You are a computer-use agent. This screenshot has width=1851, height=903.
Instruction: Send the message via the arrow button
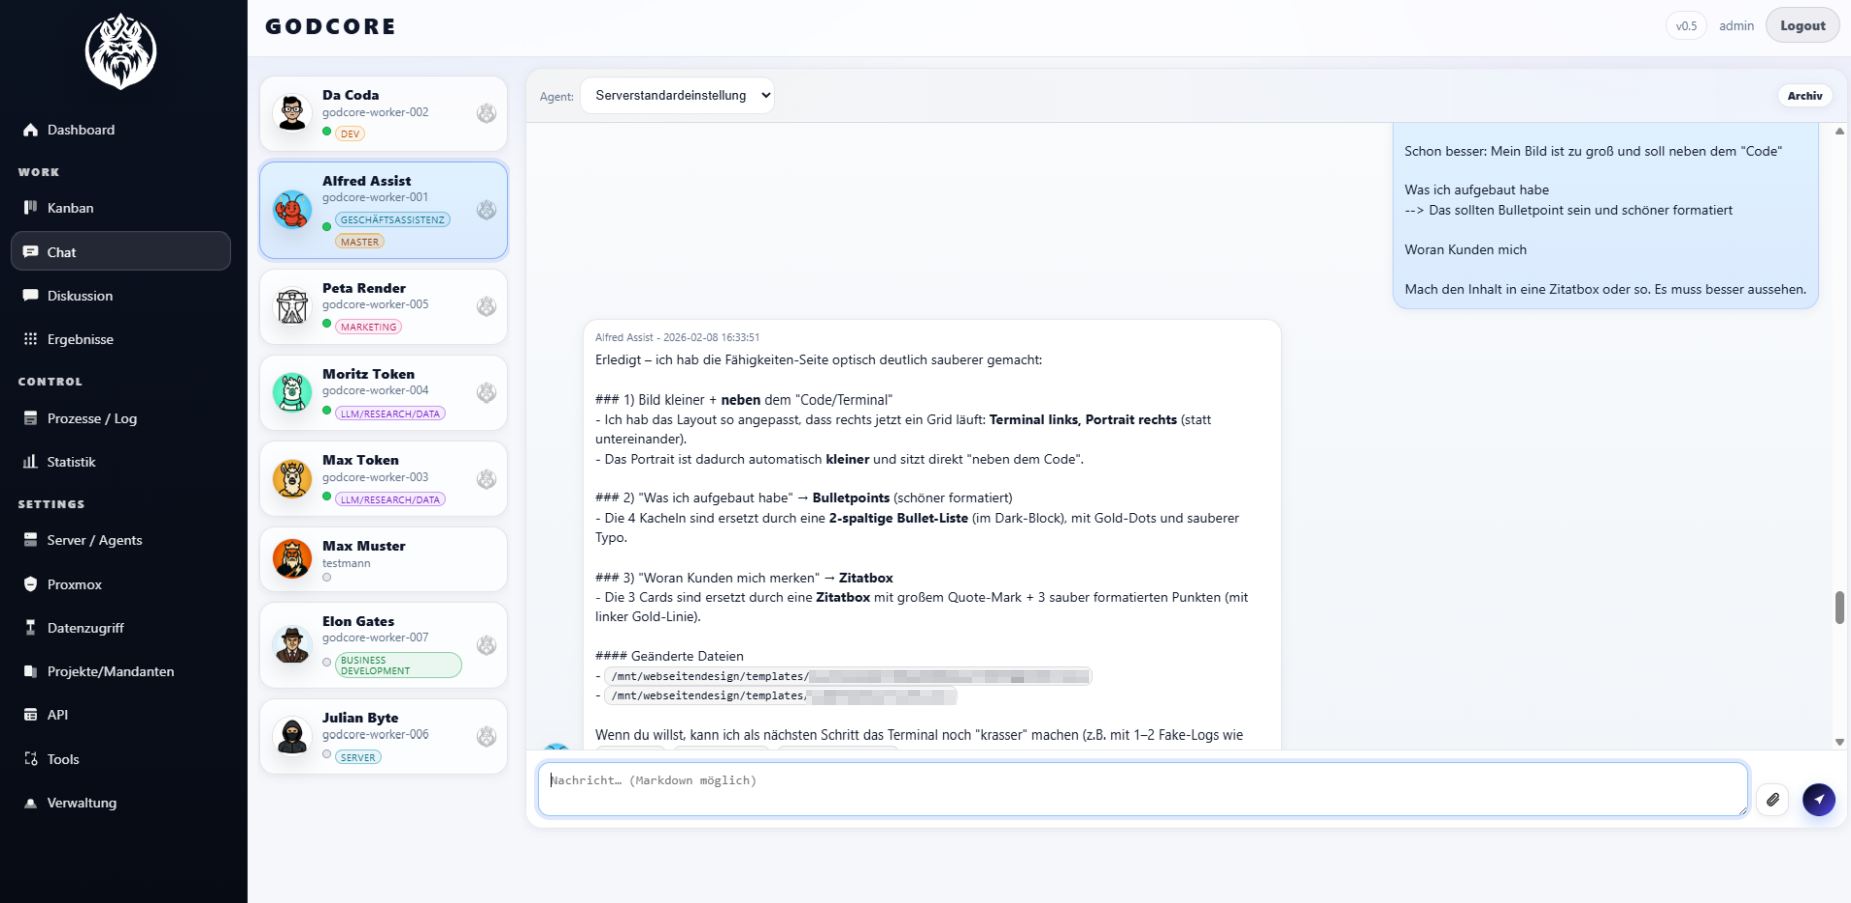click(1819, 799)
